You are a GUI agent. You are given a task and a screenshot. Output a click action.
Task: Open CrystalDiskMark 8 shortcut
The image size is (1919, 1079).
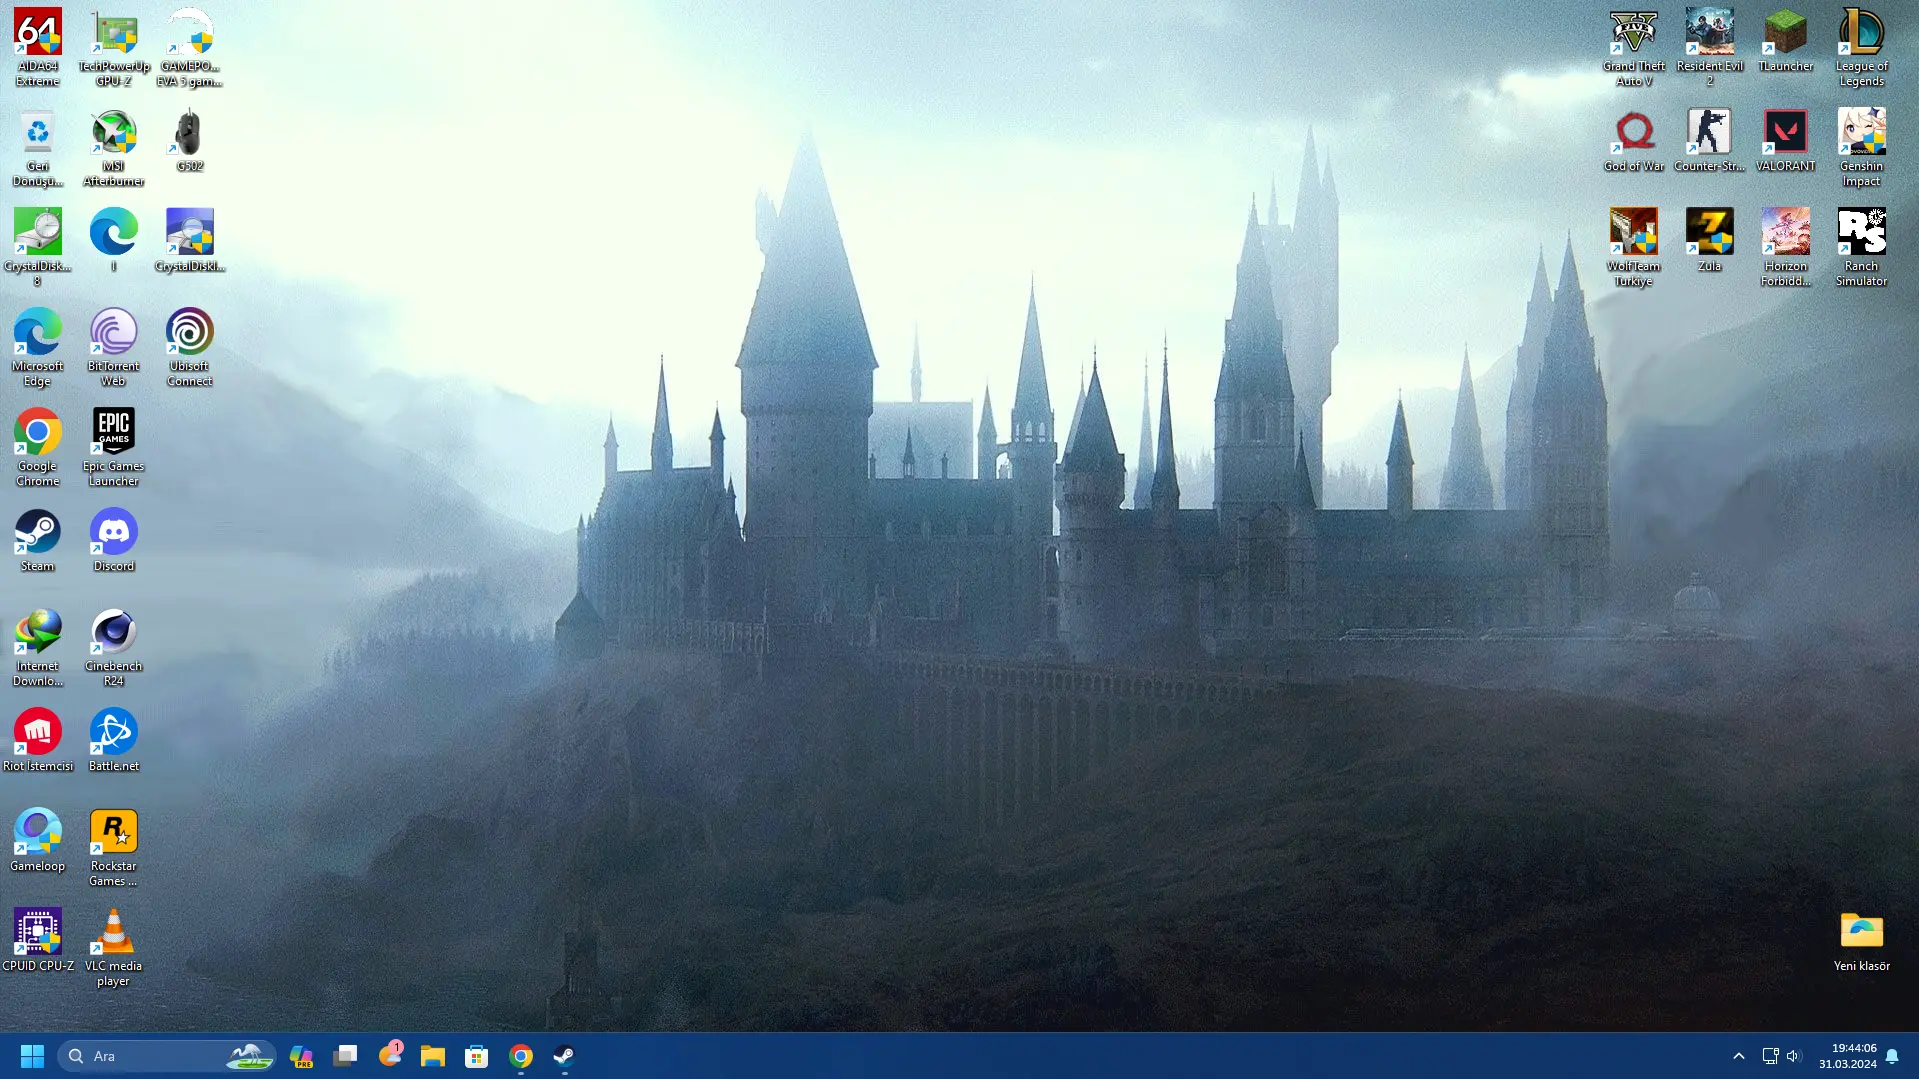[x=38, y=248]
